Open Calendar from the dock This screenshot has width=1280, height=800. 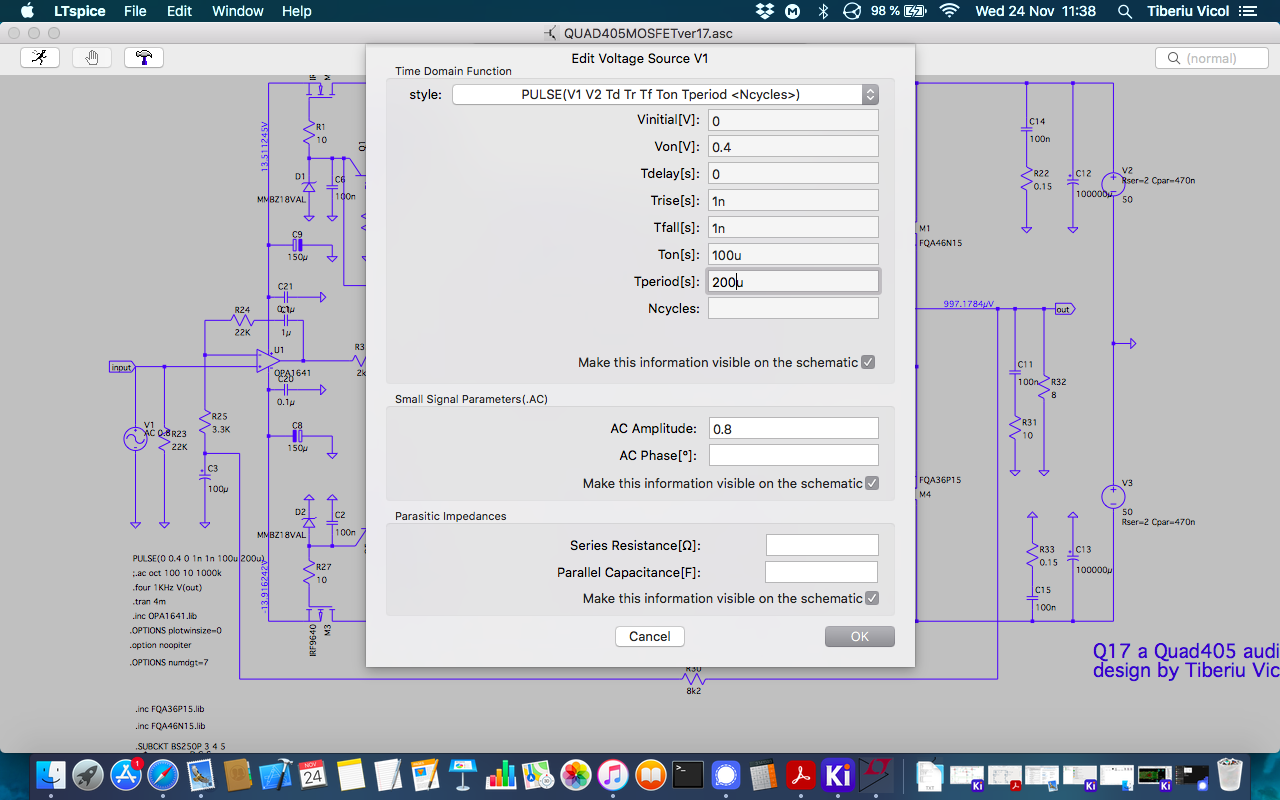313,774
